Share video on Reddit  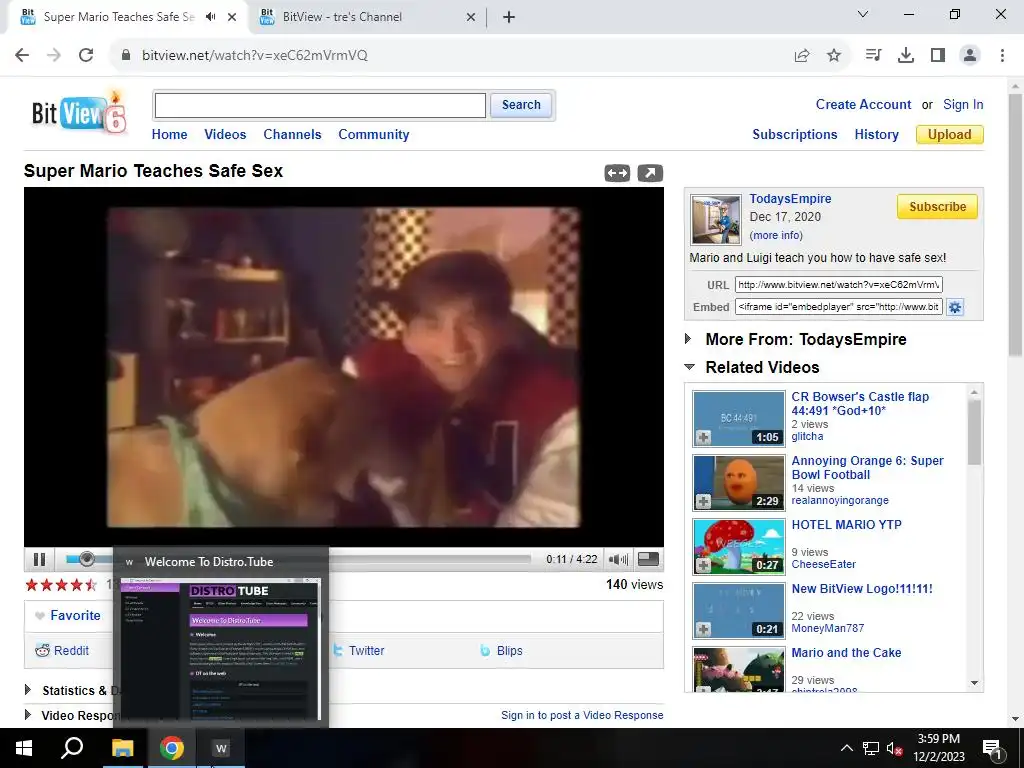pyautogui.click(x=62, y=650)
